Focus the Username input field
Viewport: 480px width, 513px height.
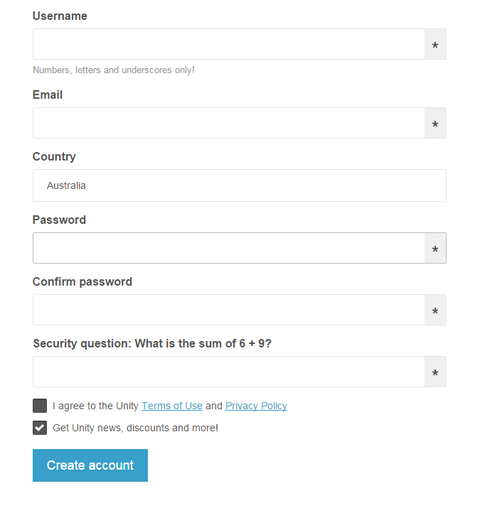point(229,44)
